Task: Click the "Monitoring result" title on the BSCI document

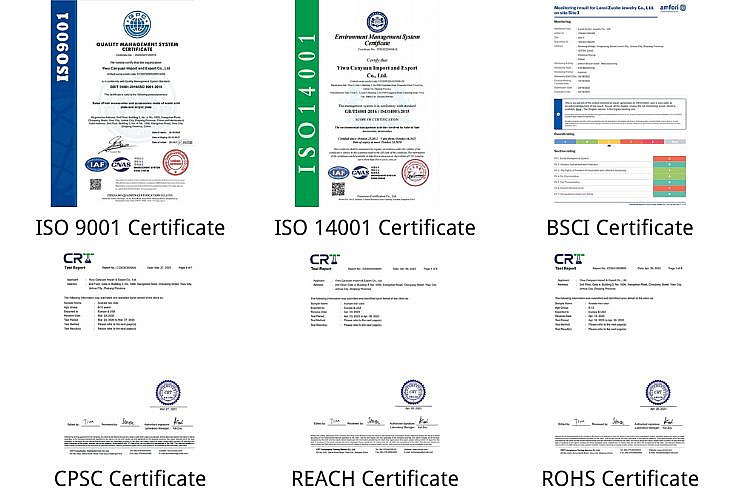Action: pos(604,10)
